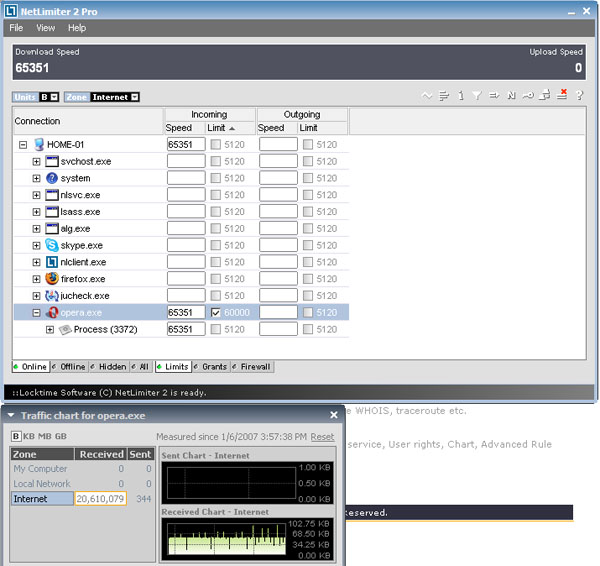
Task: Click the Process (3372) icon
Action: (65, 329)
